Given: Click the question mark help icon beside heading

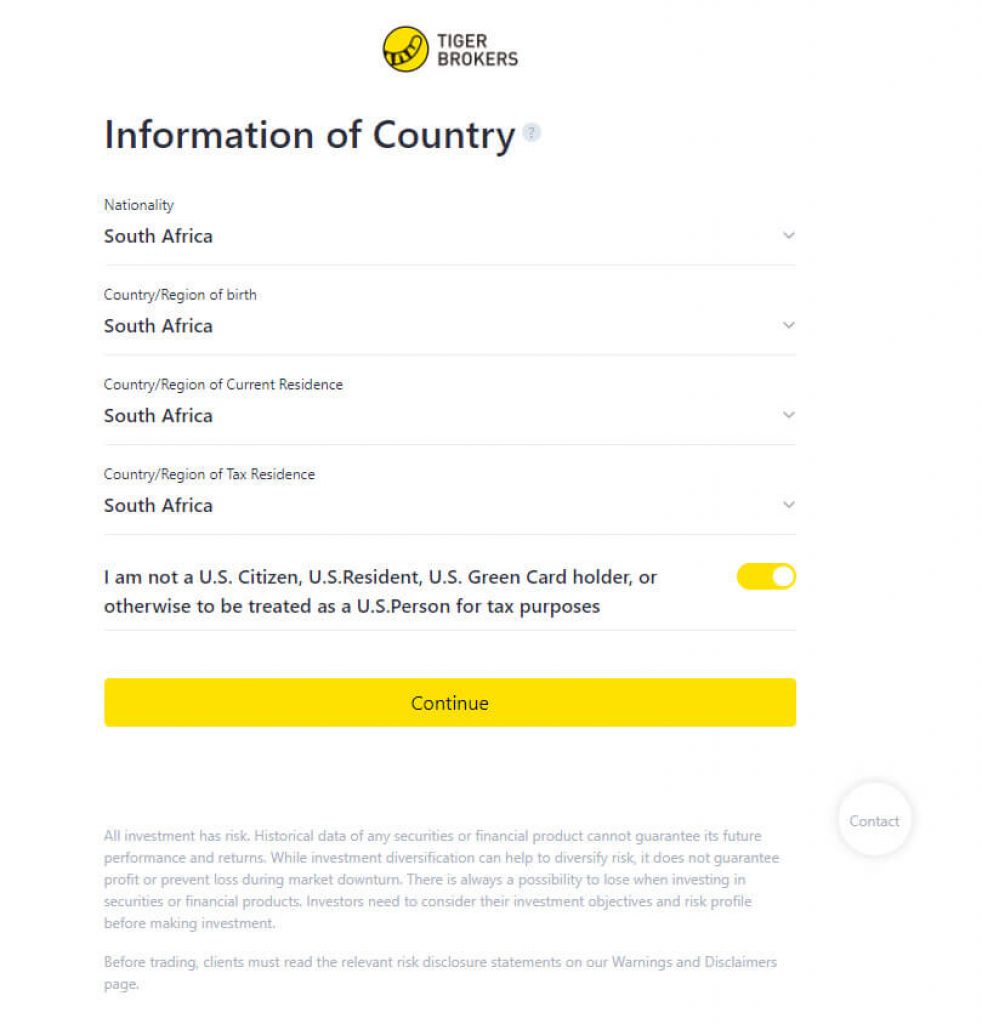Looking at the screenshot, I should [532, 132].
